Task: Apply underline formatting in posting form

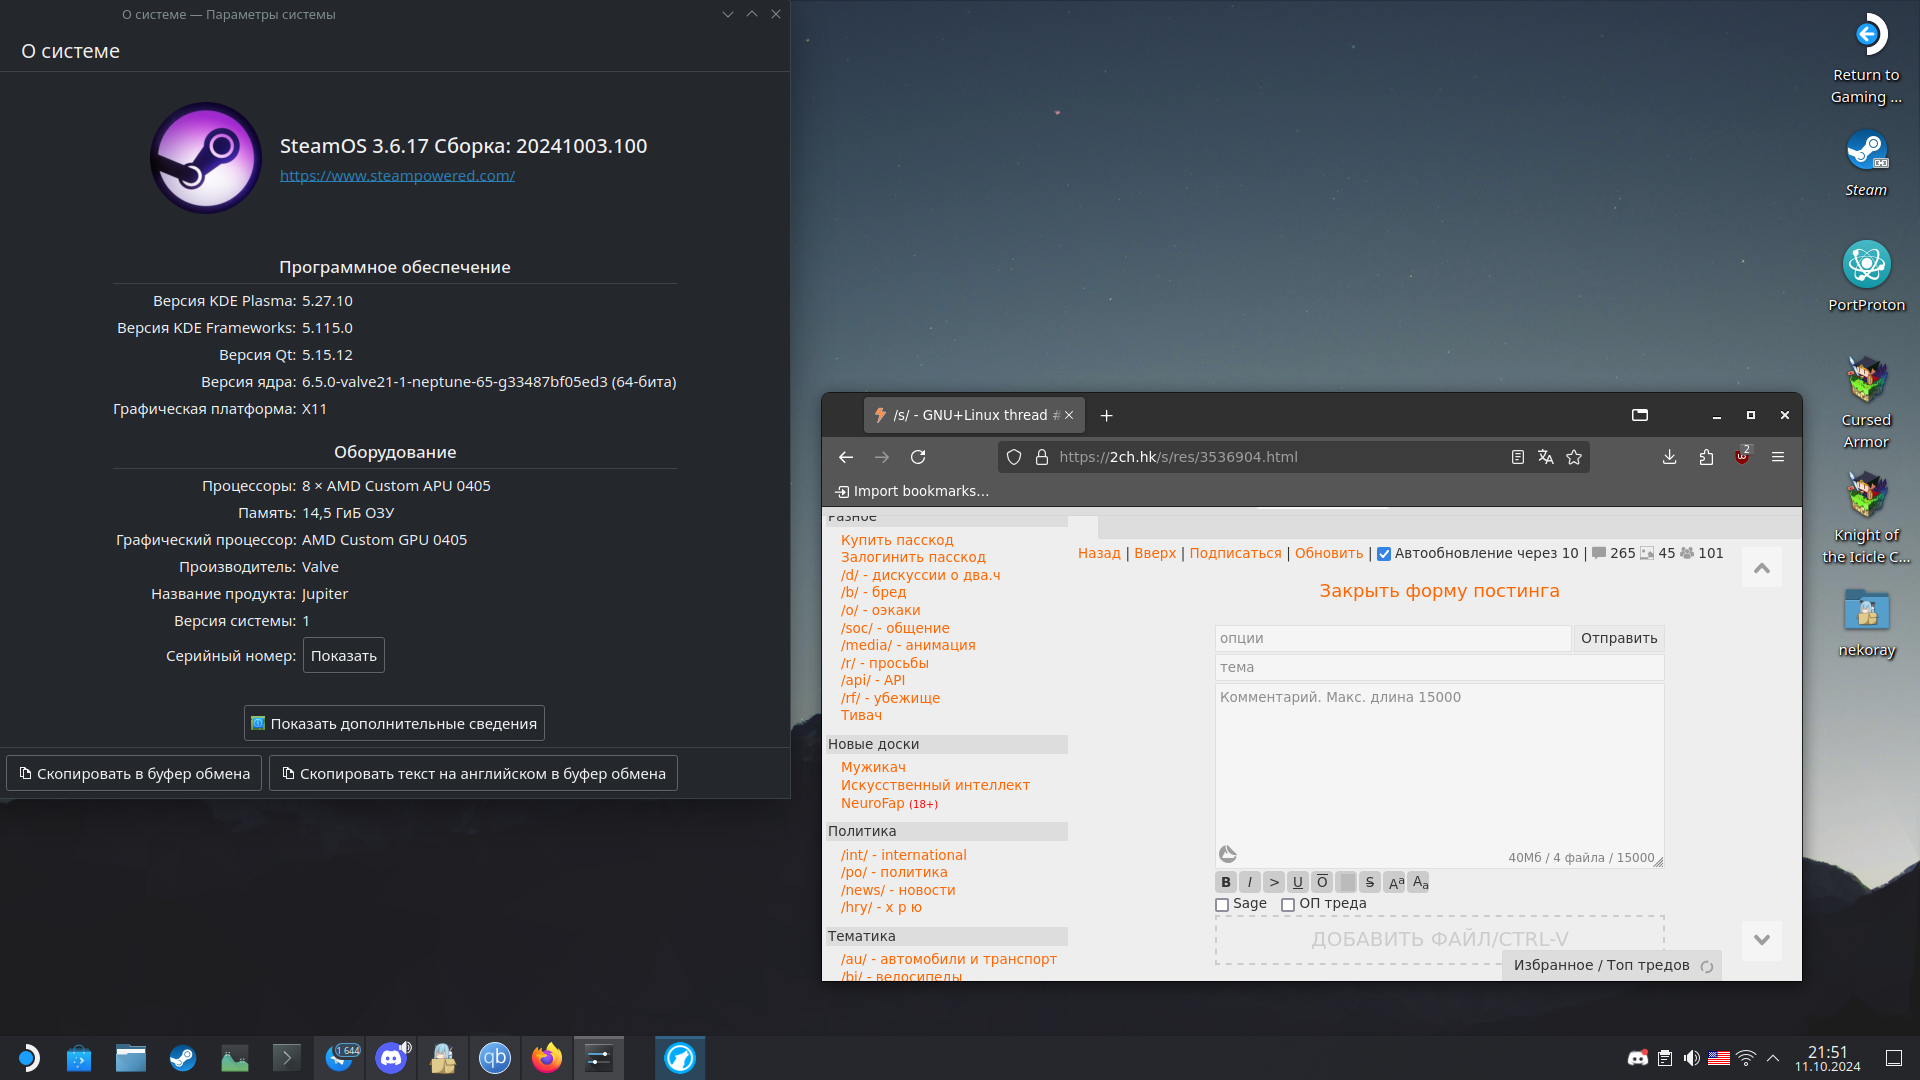Action: pyautogui.click(x=1297, y=882)
